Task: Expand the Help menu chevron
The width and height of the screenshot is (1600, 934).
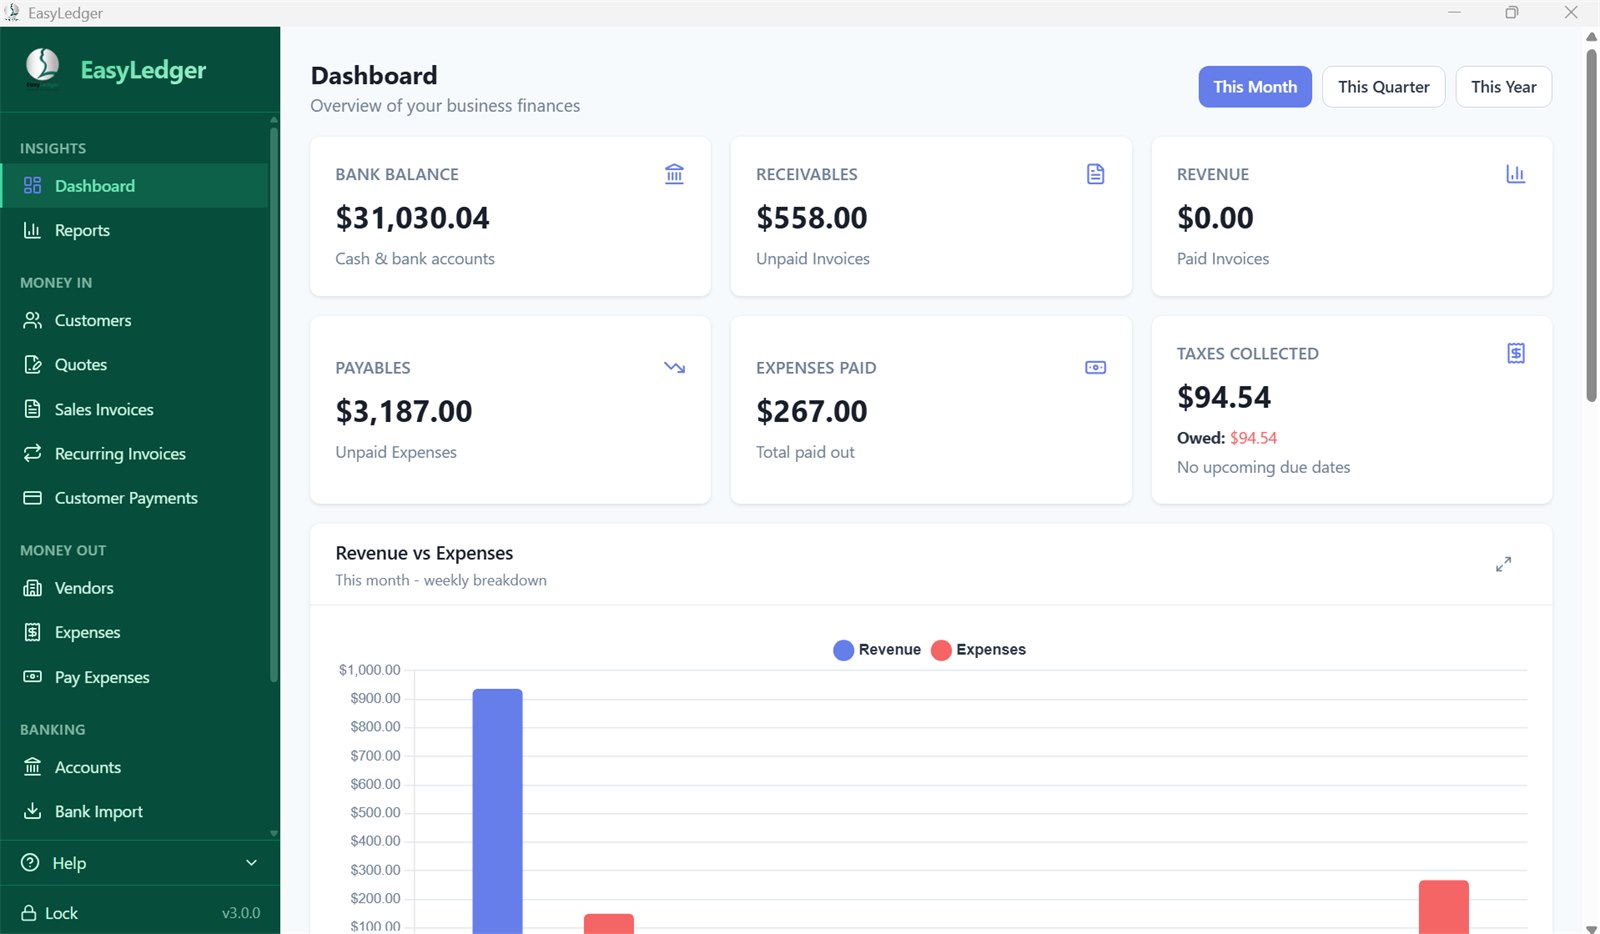Action: [x=251, y=863]
